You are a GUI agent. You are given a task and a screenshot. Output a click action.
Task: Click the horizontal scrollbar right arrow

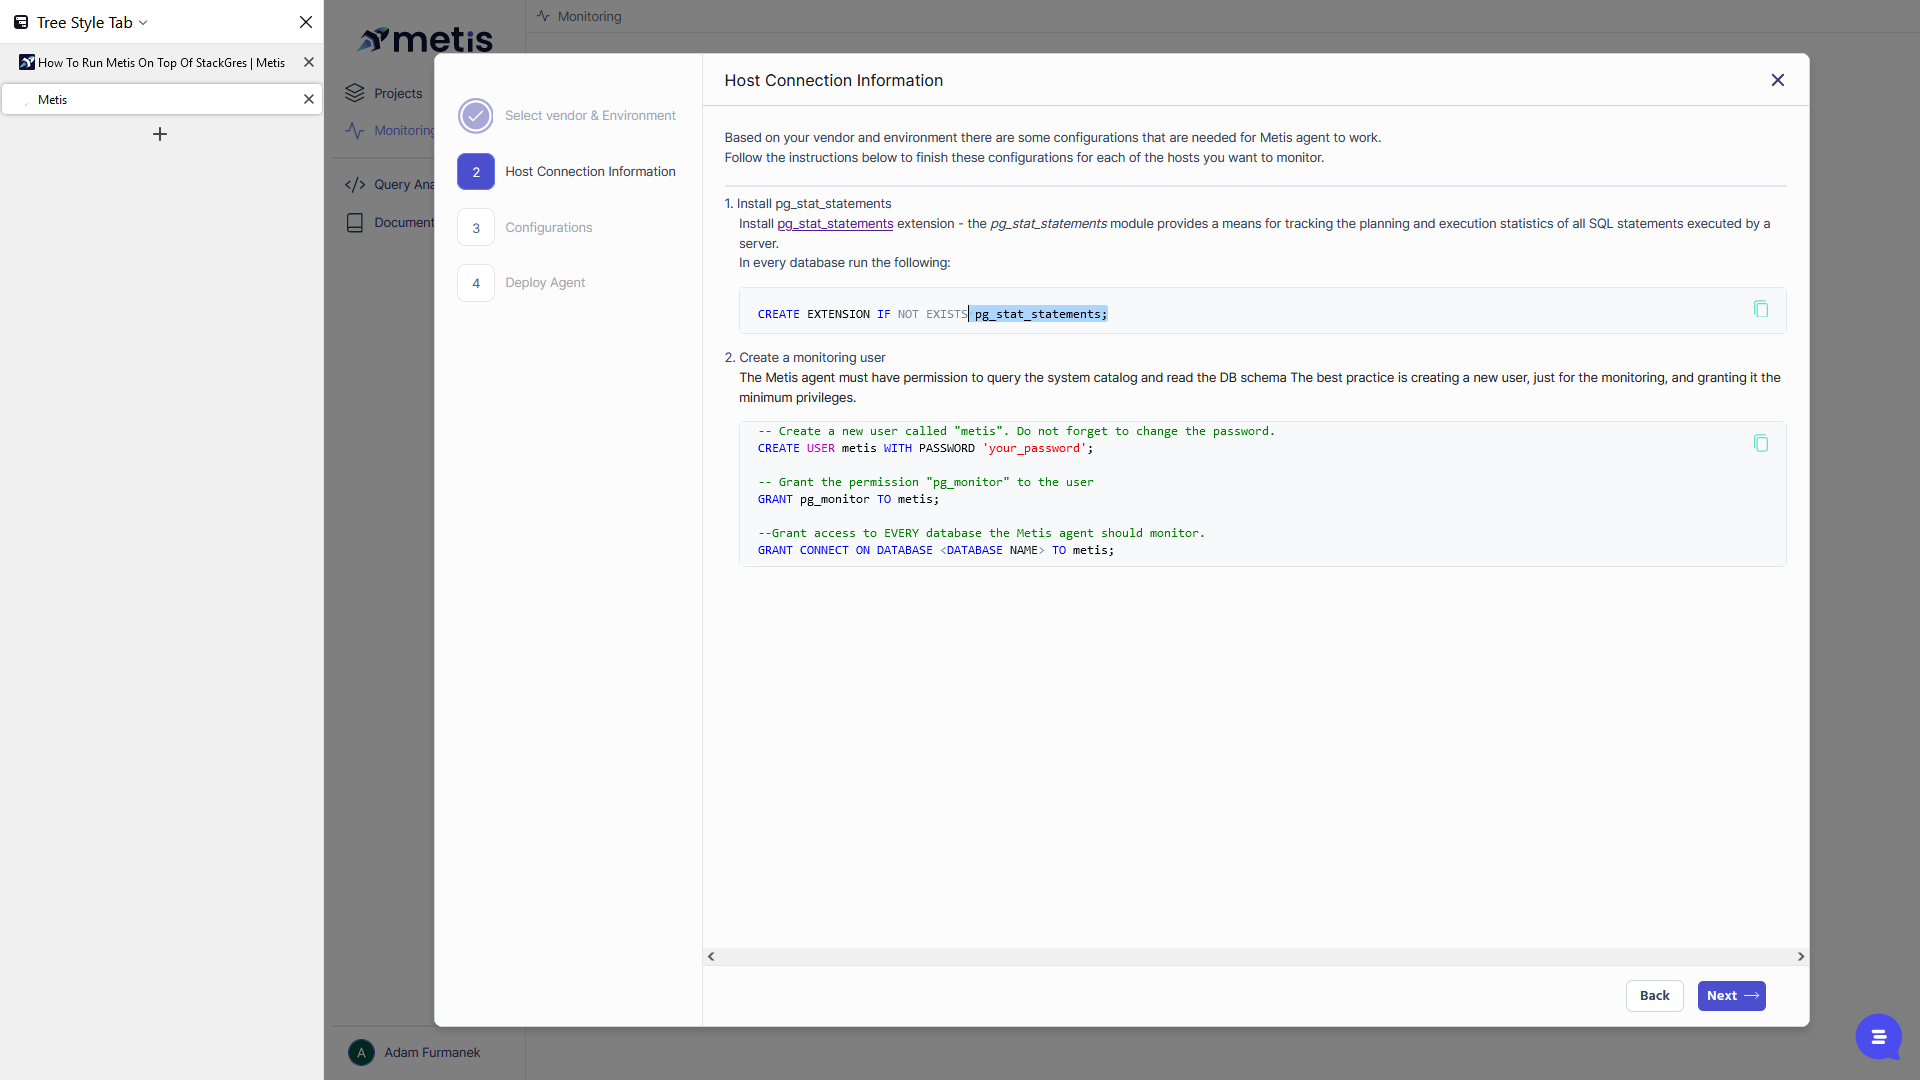(x=1801, y=957)
